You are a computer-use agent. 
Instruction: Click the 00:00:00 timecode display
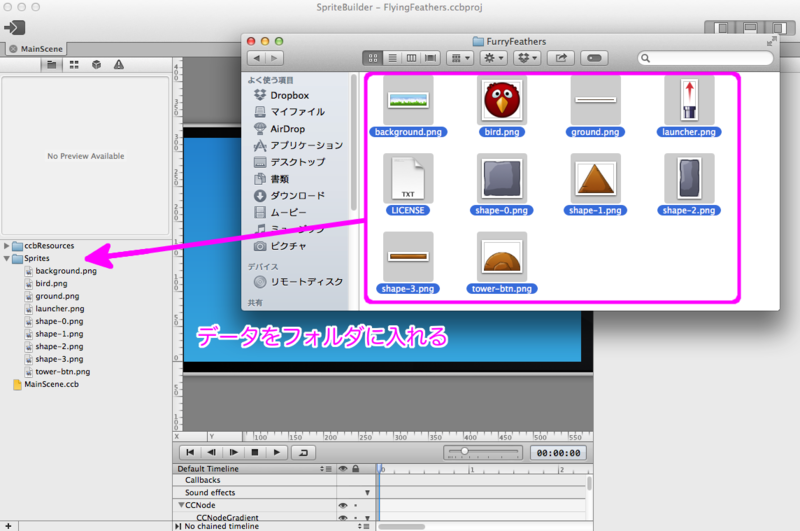[558, 453]
